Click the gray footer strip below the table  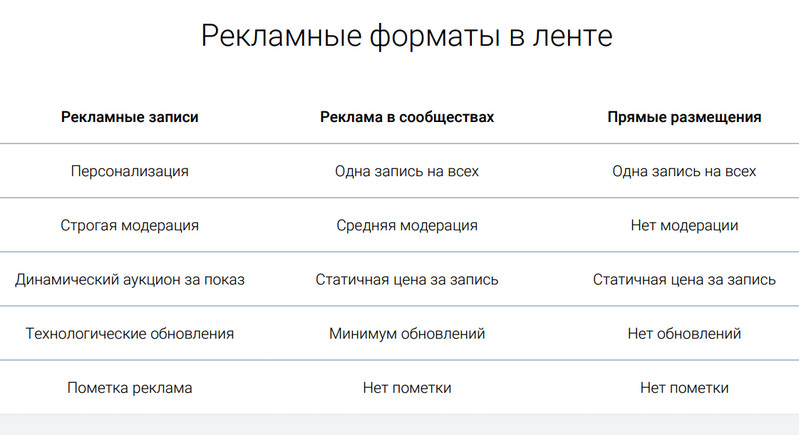tap(400, 424)
